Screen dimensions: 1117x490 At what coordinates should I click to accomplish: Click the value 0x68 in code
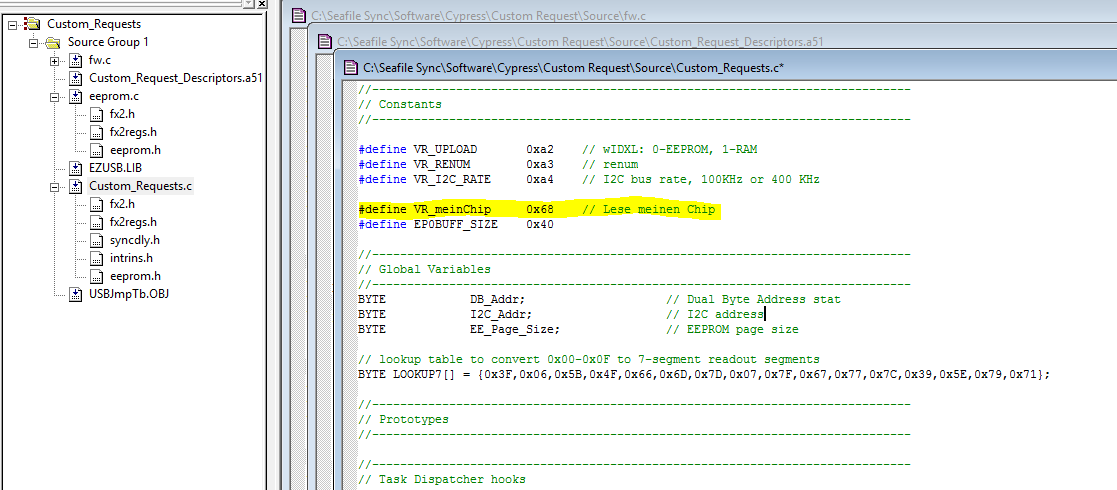(540, 209)
